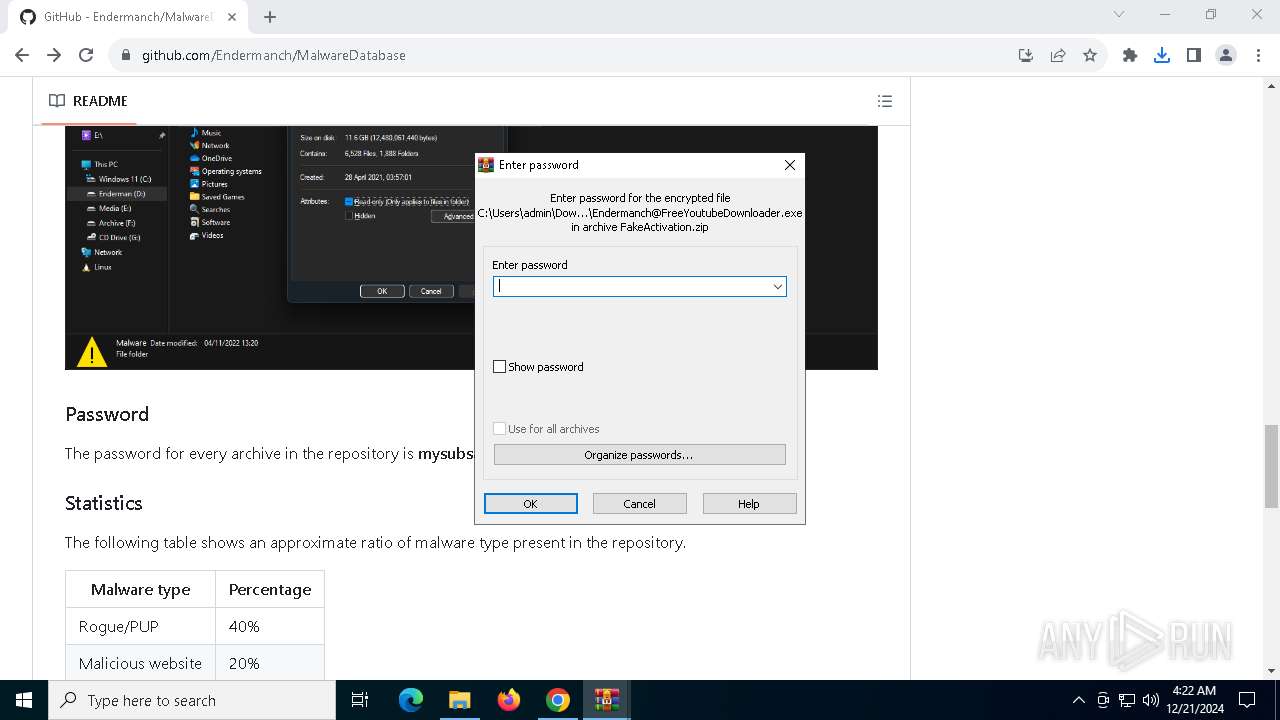Click the README book icon
This screenshot has width=1280, height=720.
[x=57, y=101]
